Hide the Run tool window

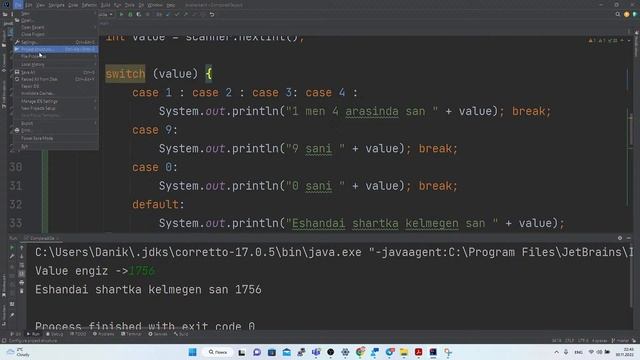(629, 238)
